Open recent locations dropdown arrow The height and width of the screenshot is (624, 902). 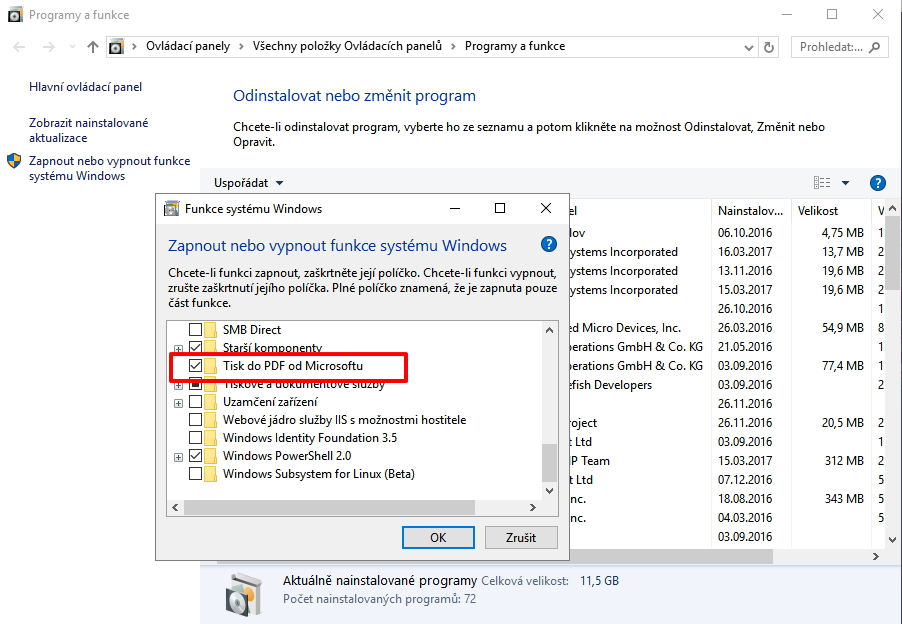click(72, 47)
